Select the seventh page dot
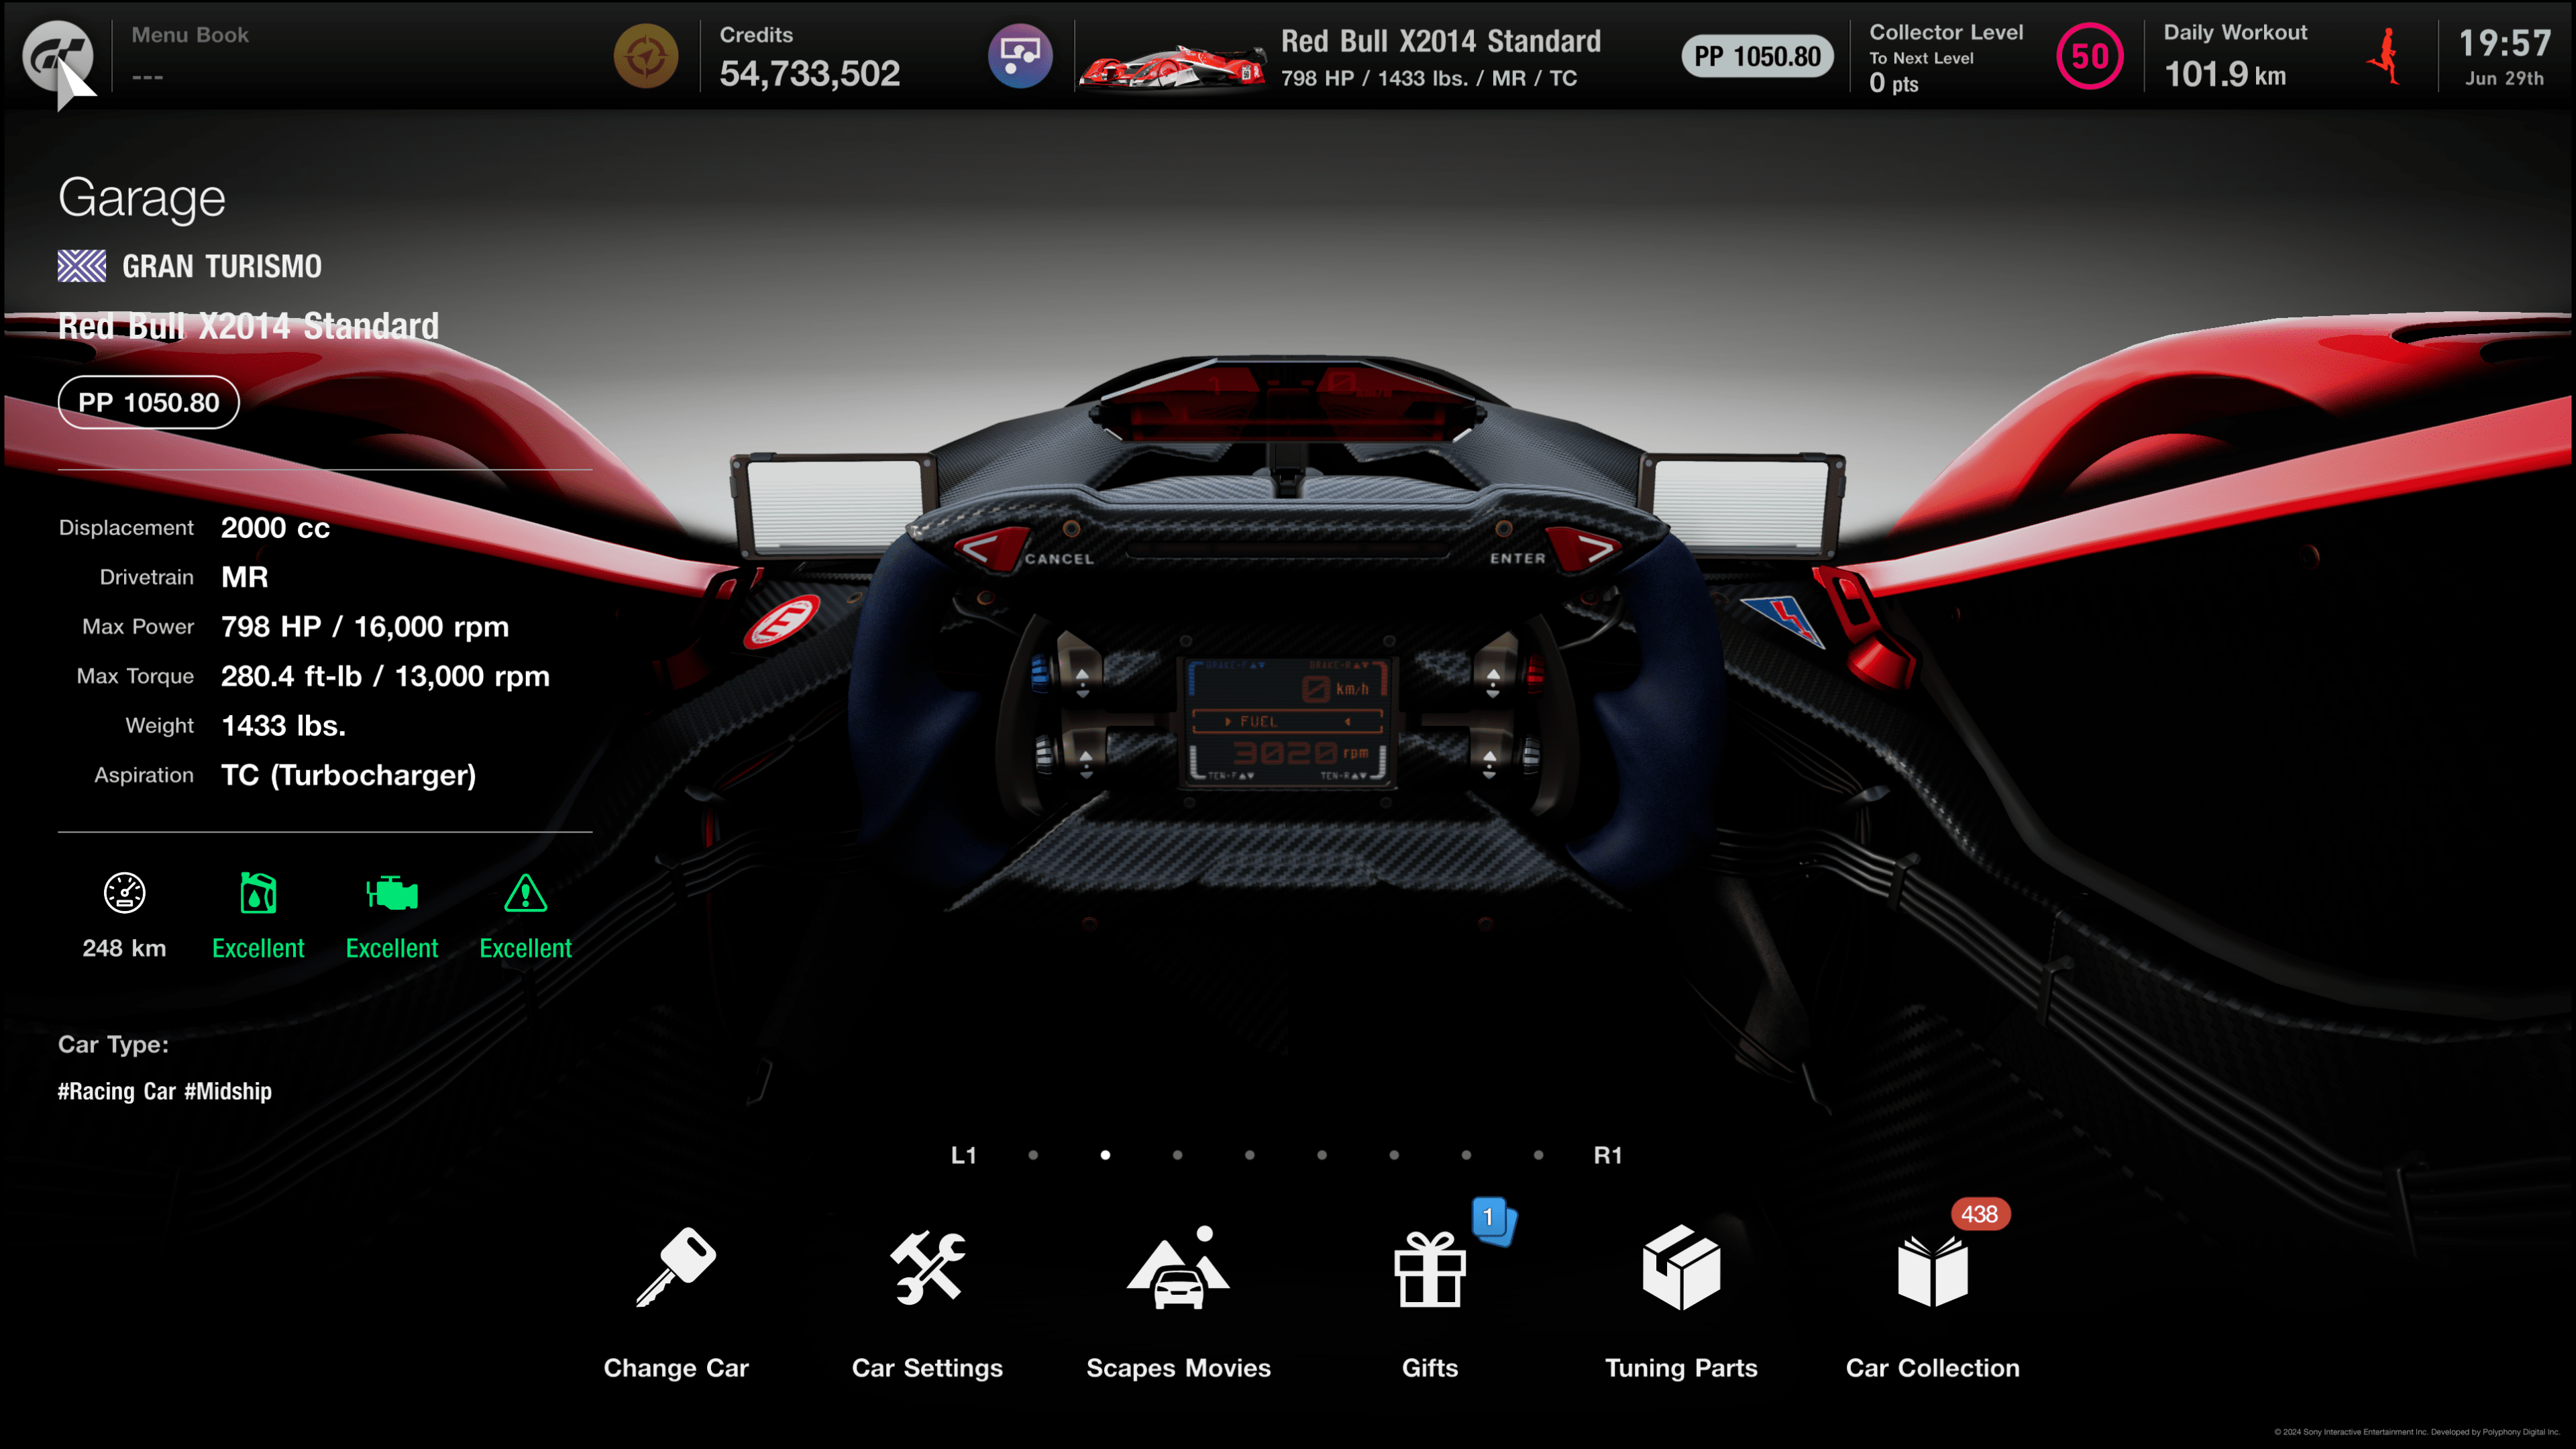Viewport: 2576px width, 1449px height. (x=1466, y=1155)
